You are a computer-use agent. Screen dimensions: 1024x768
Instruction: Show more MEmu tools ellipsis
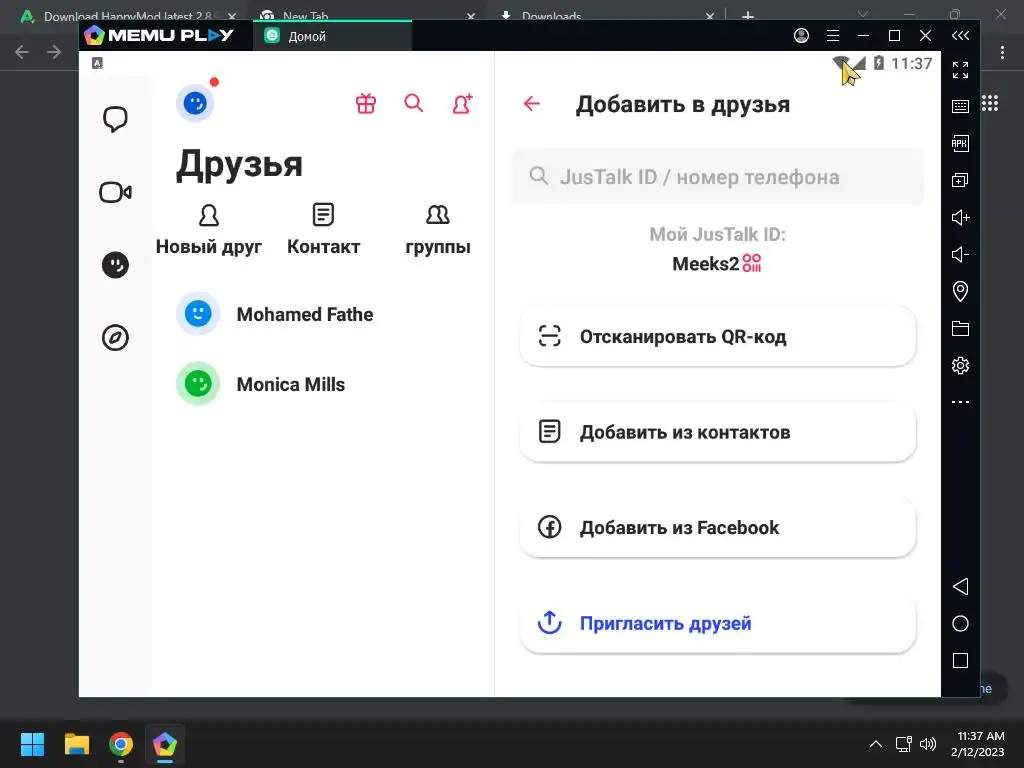click(x=960, y=402)
